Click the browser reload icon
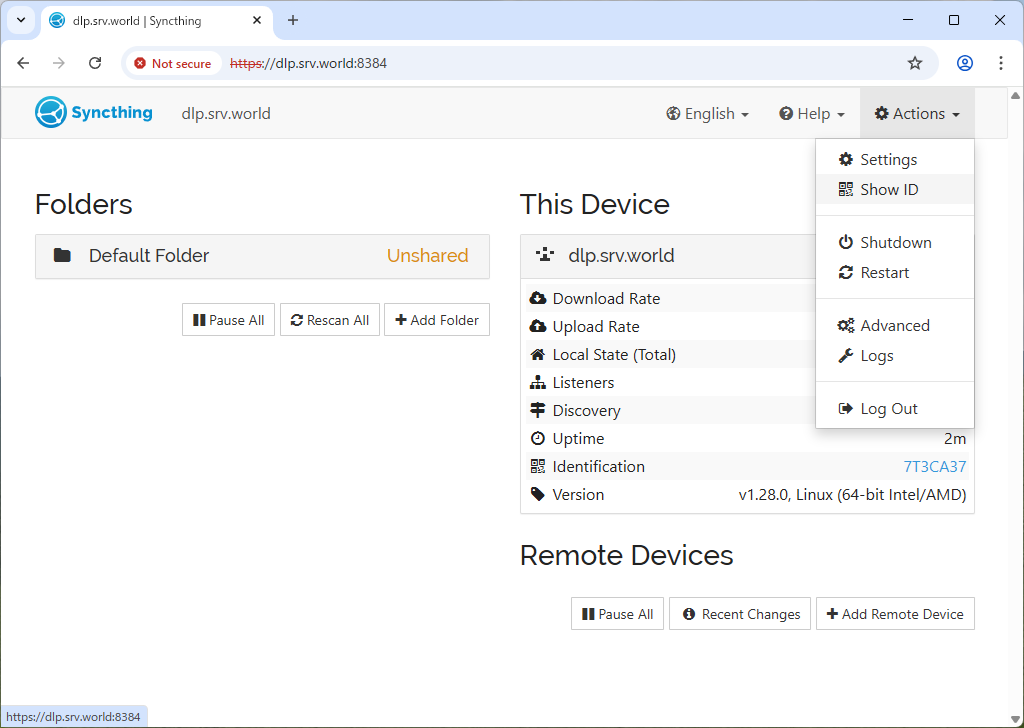 [95, 63]
